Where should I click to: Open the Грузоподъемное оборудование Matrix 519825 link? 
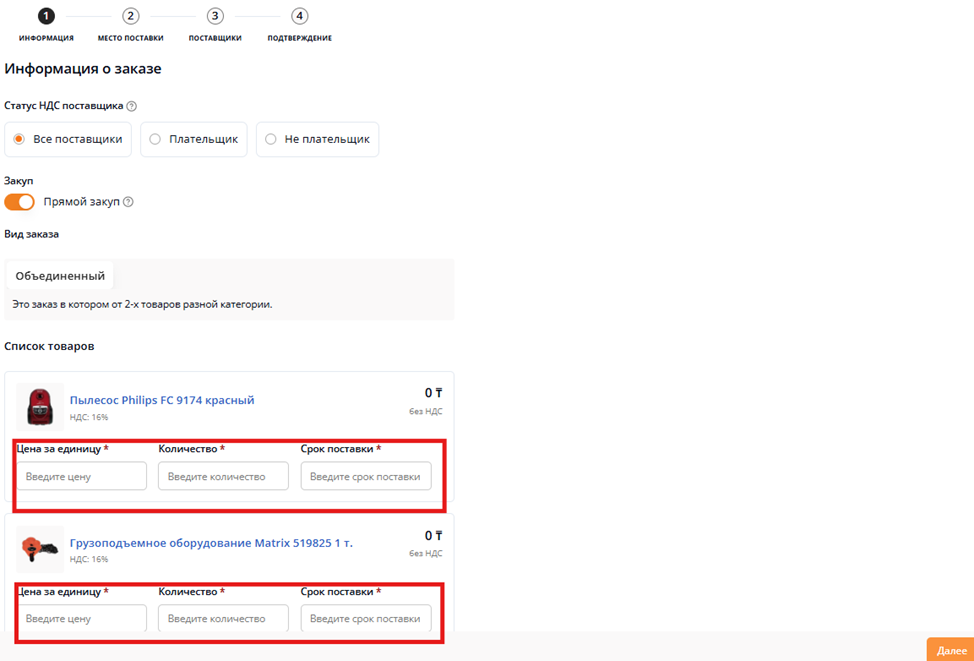click(x=211, y=543)
